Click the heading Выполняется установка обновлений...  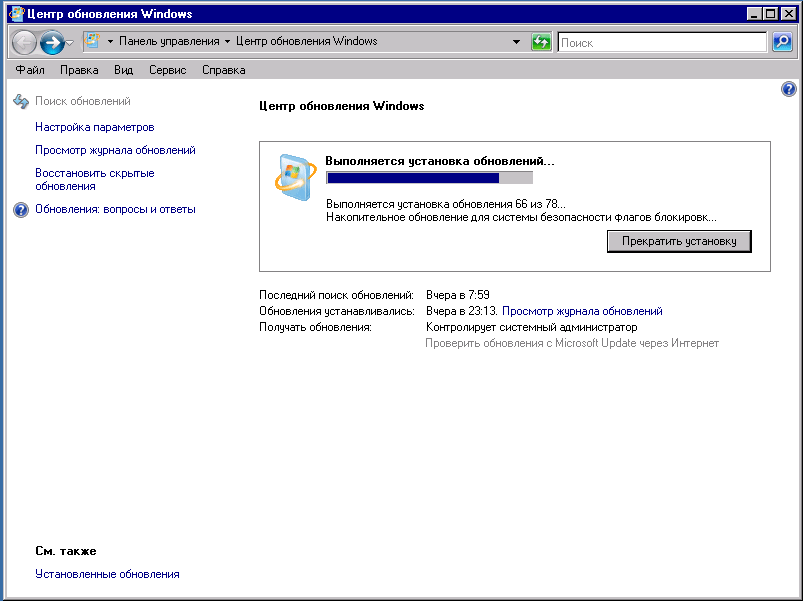point(440,161)
